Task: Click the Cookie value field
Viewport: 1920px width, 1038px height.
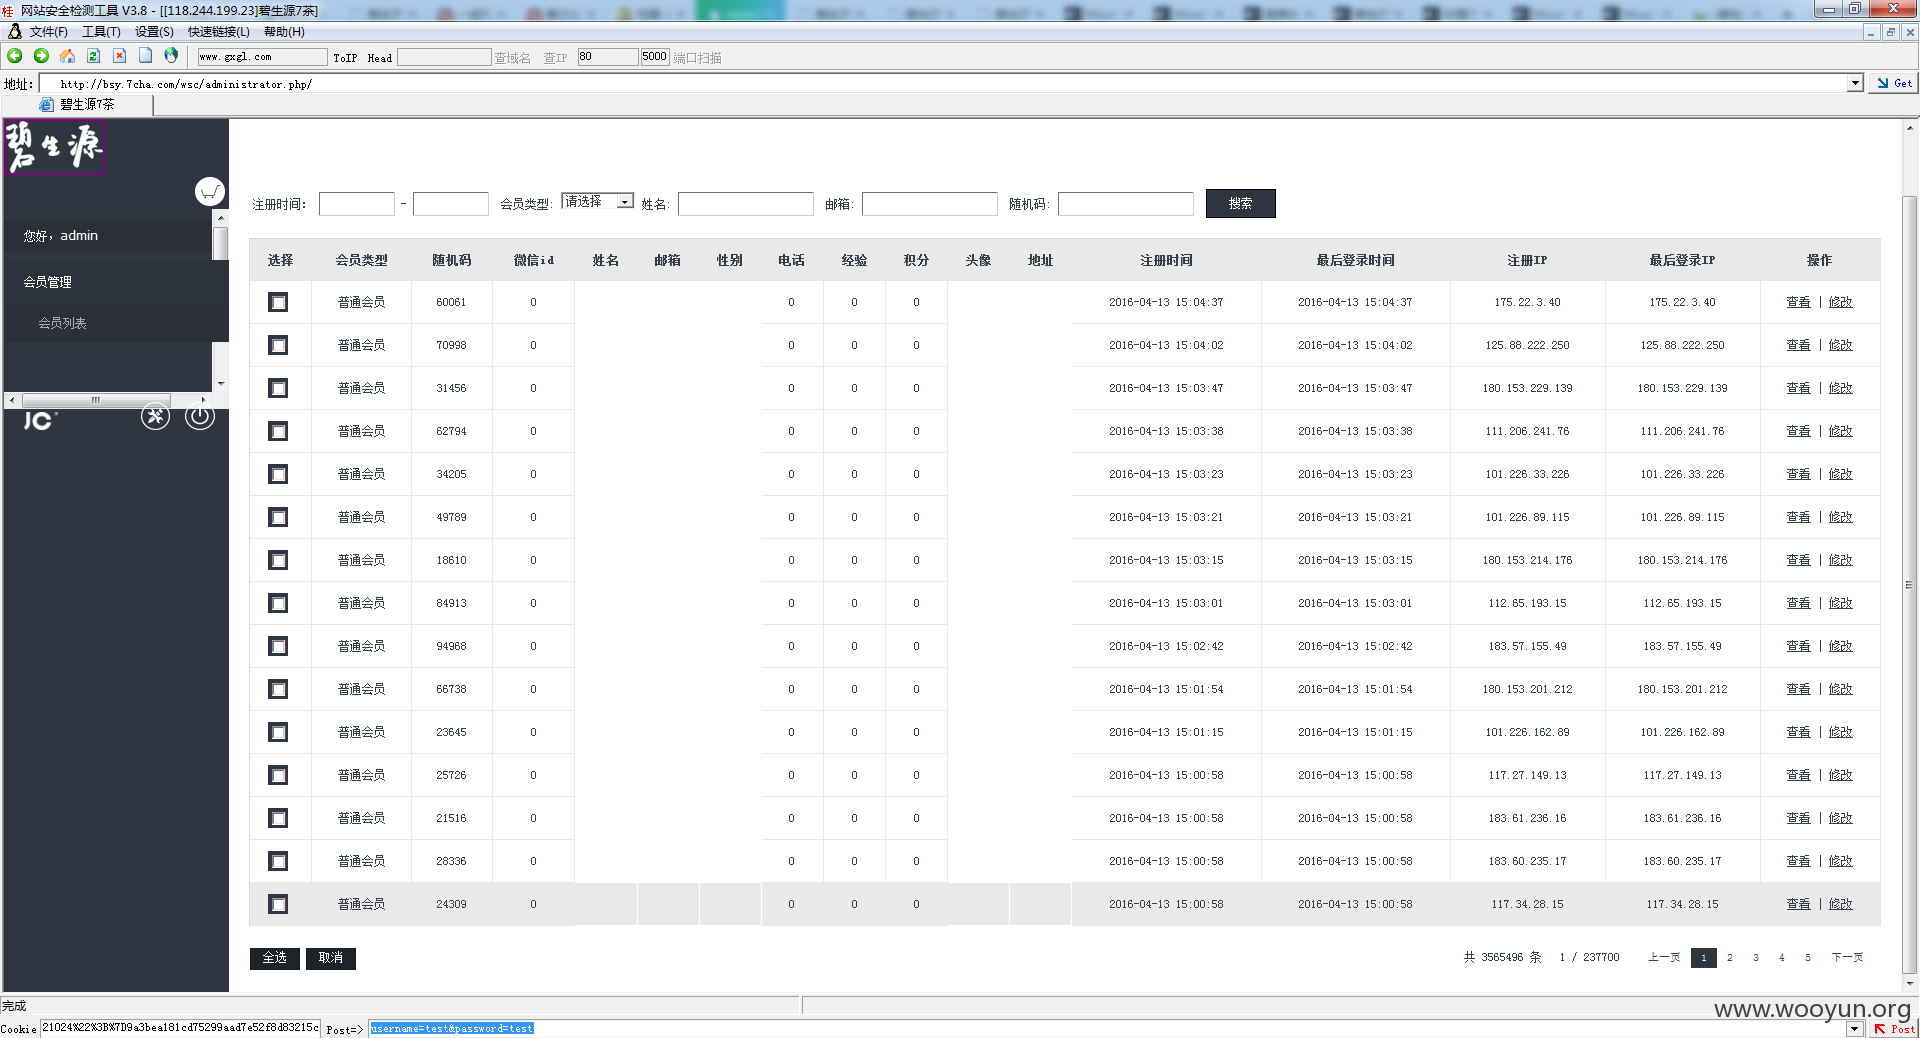Action: point(180,1028)
